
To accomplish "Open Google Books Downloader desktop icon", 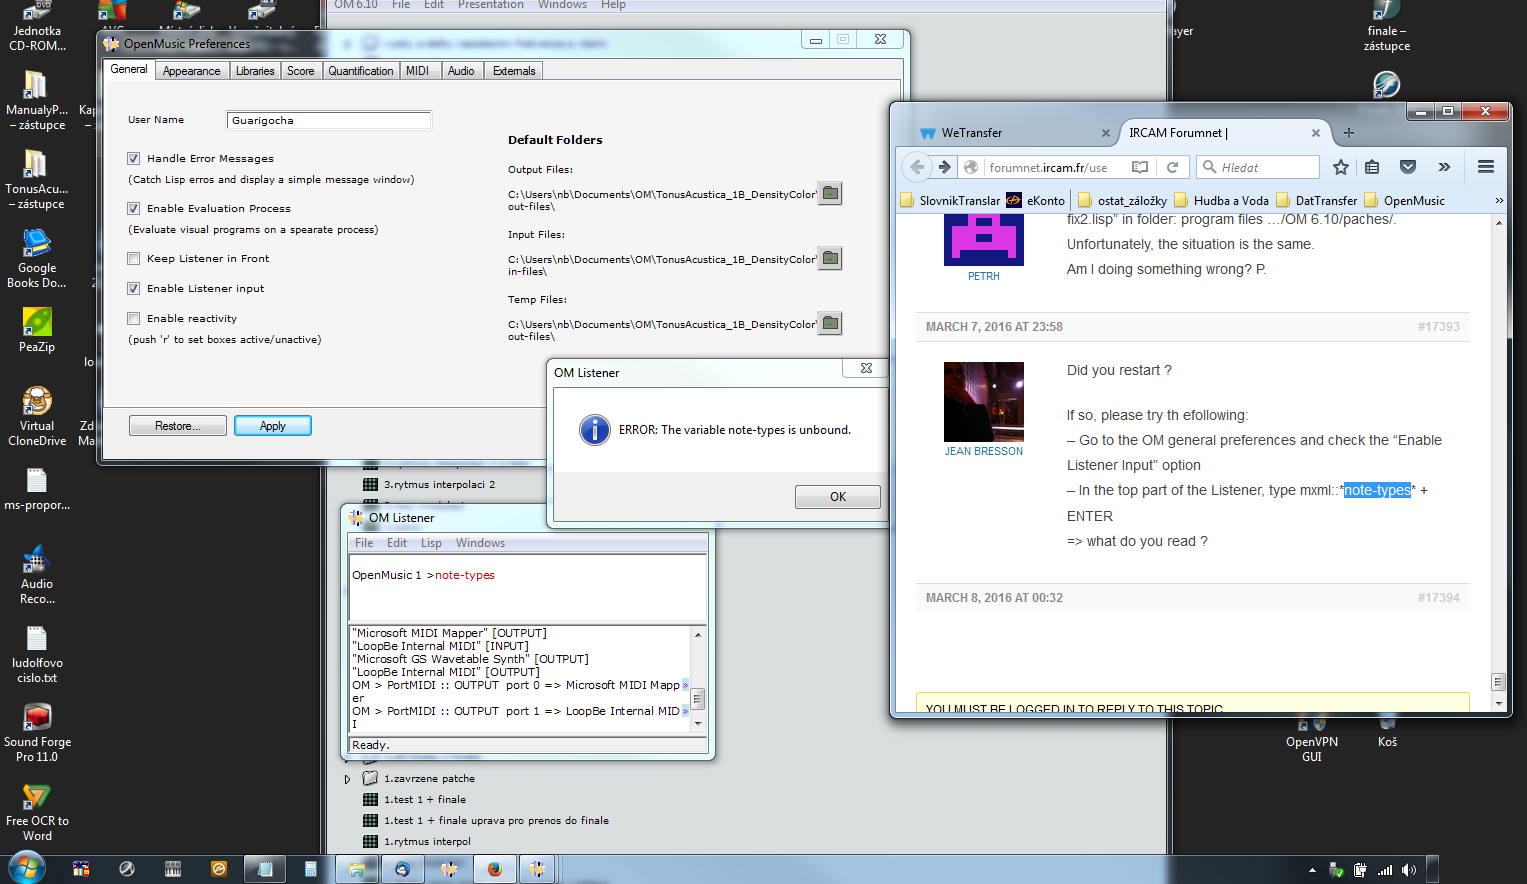I will pyautogui.click(x=37, y=258).
